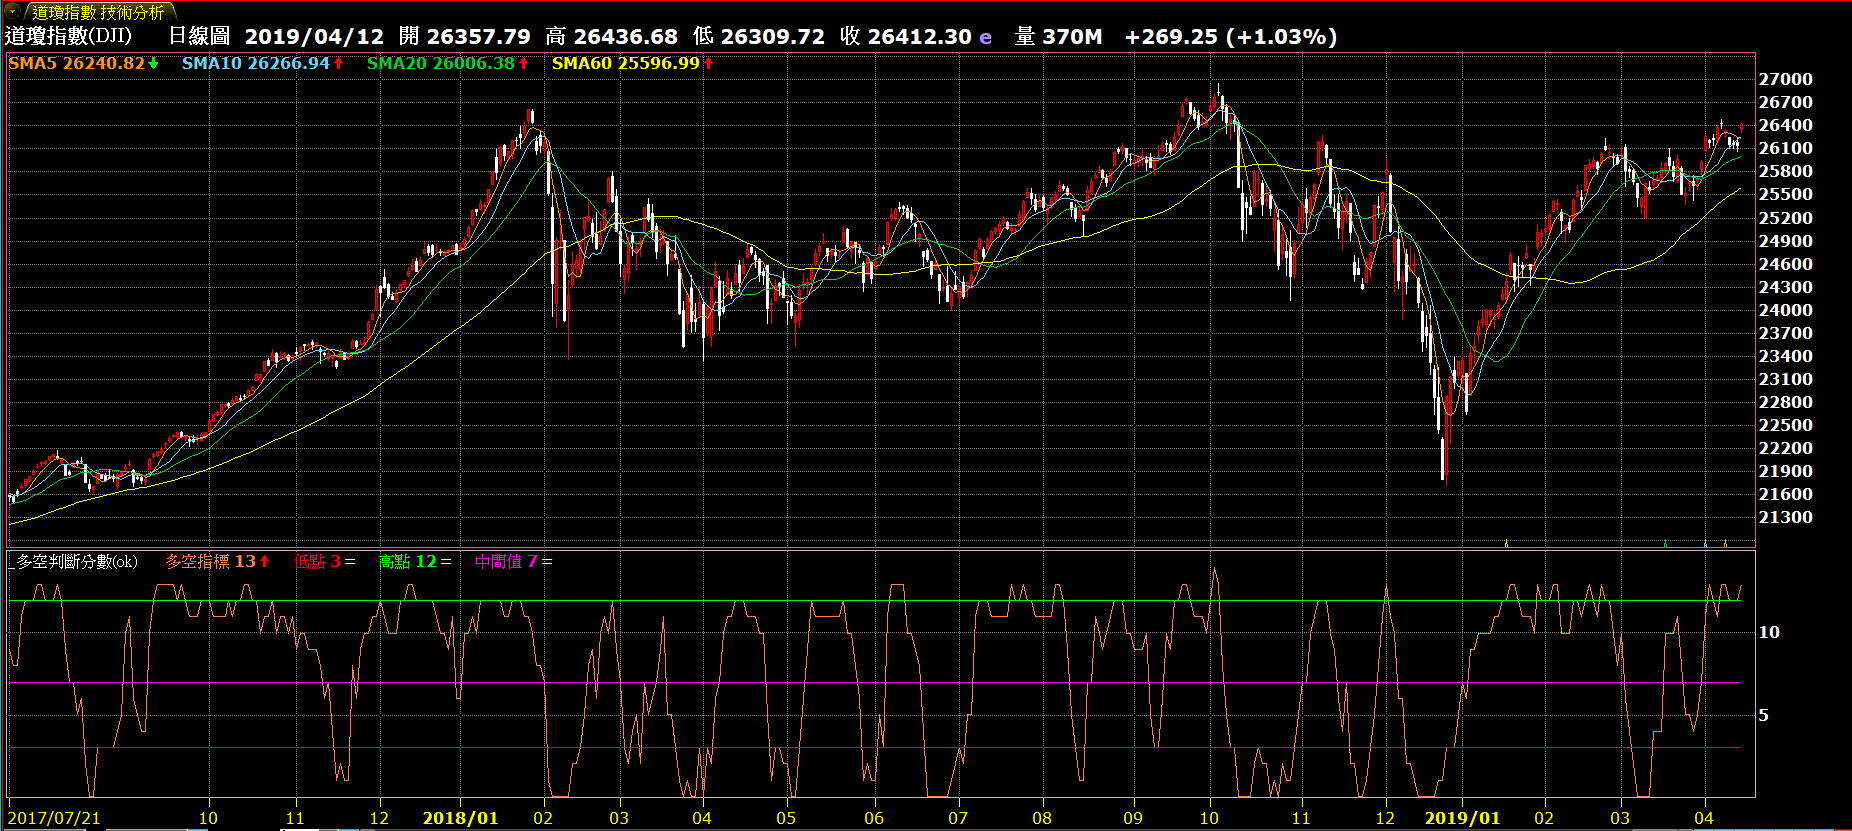Image resolution: width=1852 pixels, height=831 pixels.
Task: Click the 2017/07/21 start date label
Action: [x=54, y=818]
